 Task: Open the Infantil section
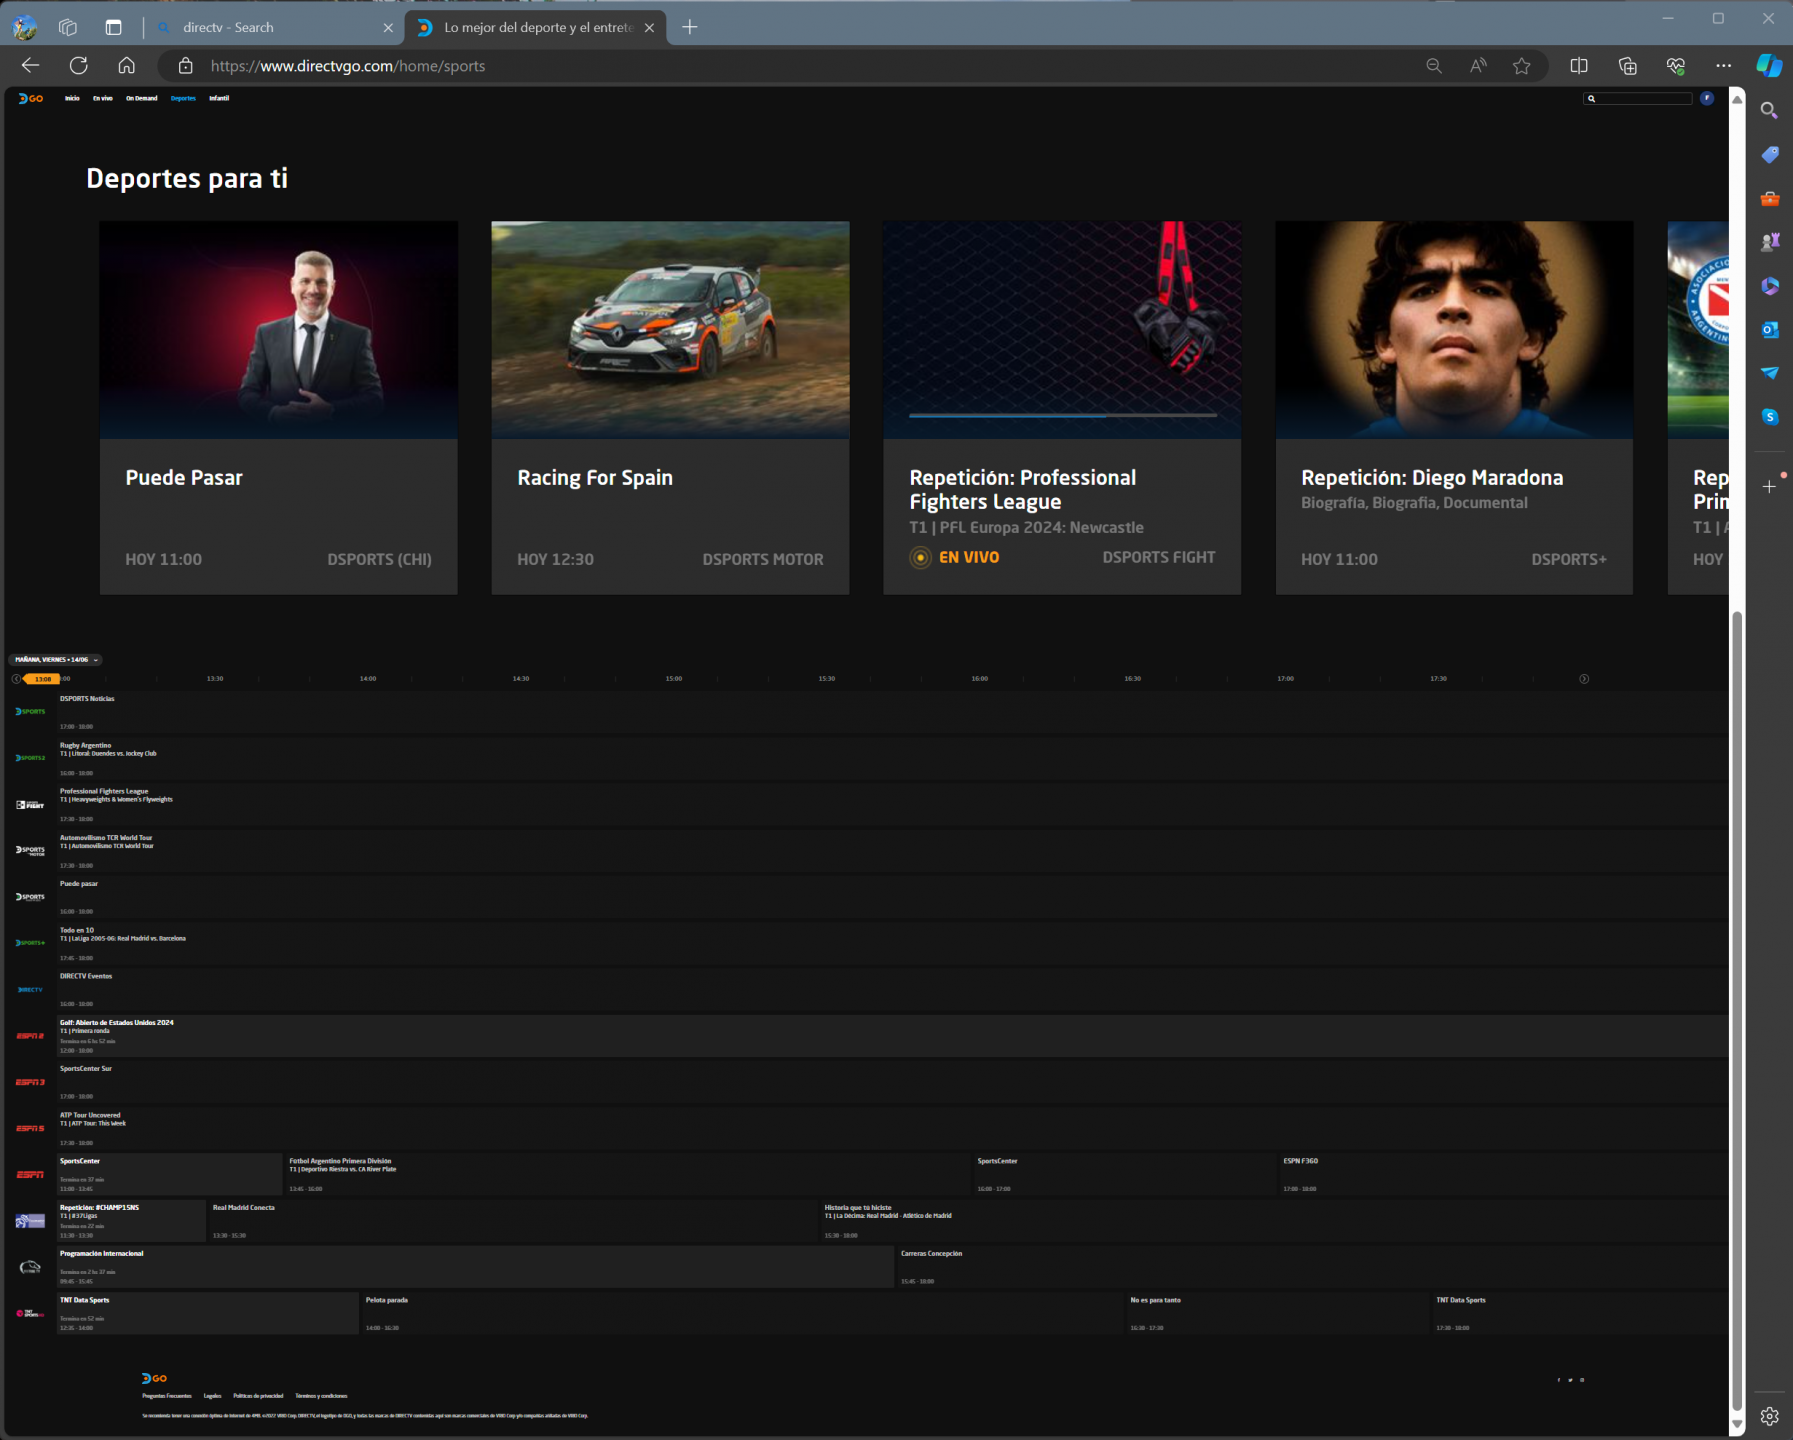219,98
